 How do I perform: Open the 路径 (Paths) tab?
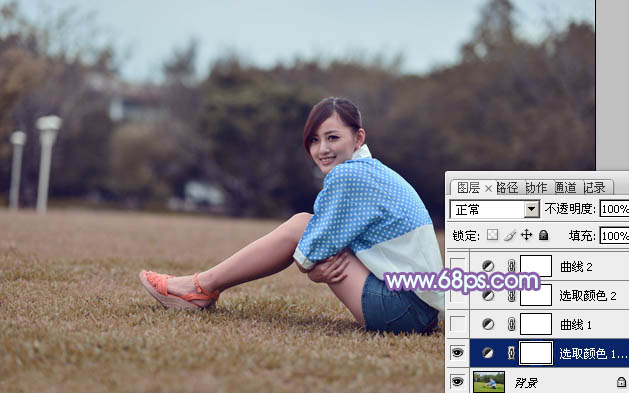click(x=507, y=187)
